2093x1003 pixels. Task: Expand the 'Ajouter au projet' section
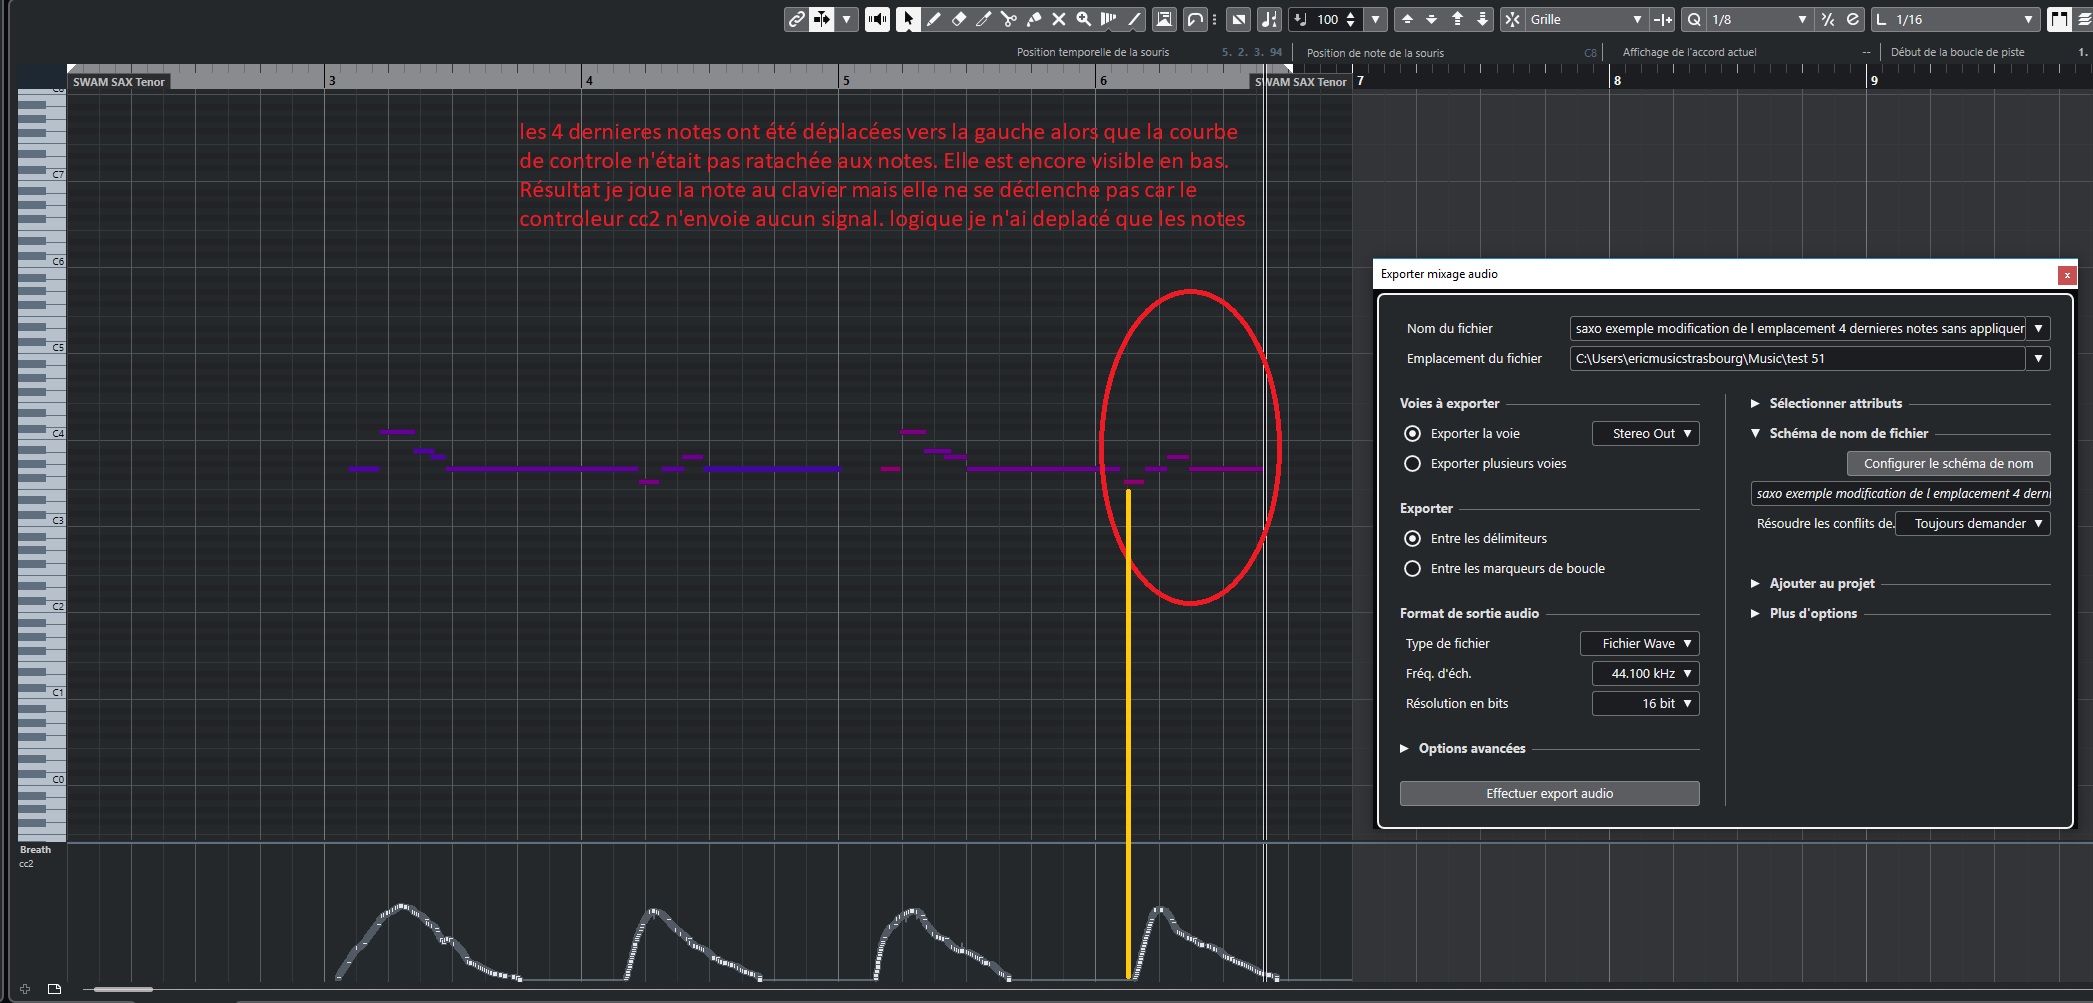(x=1755, y=584)
